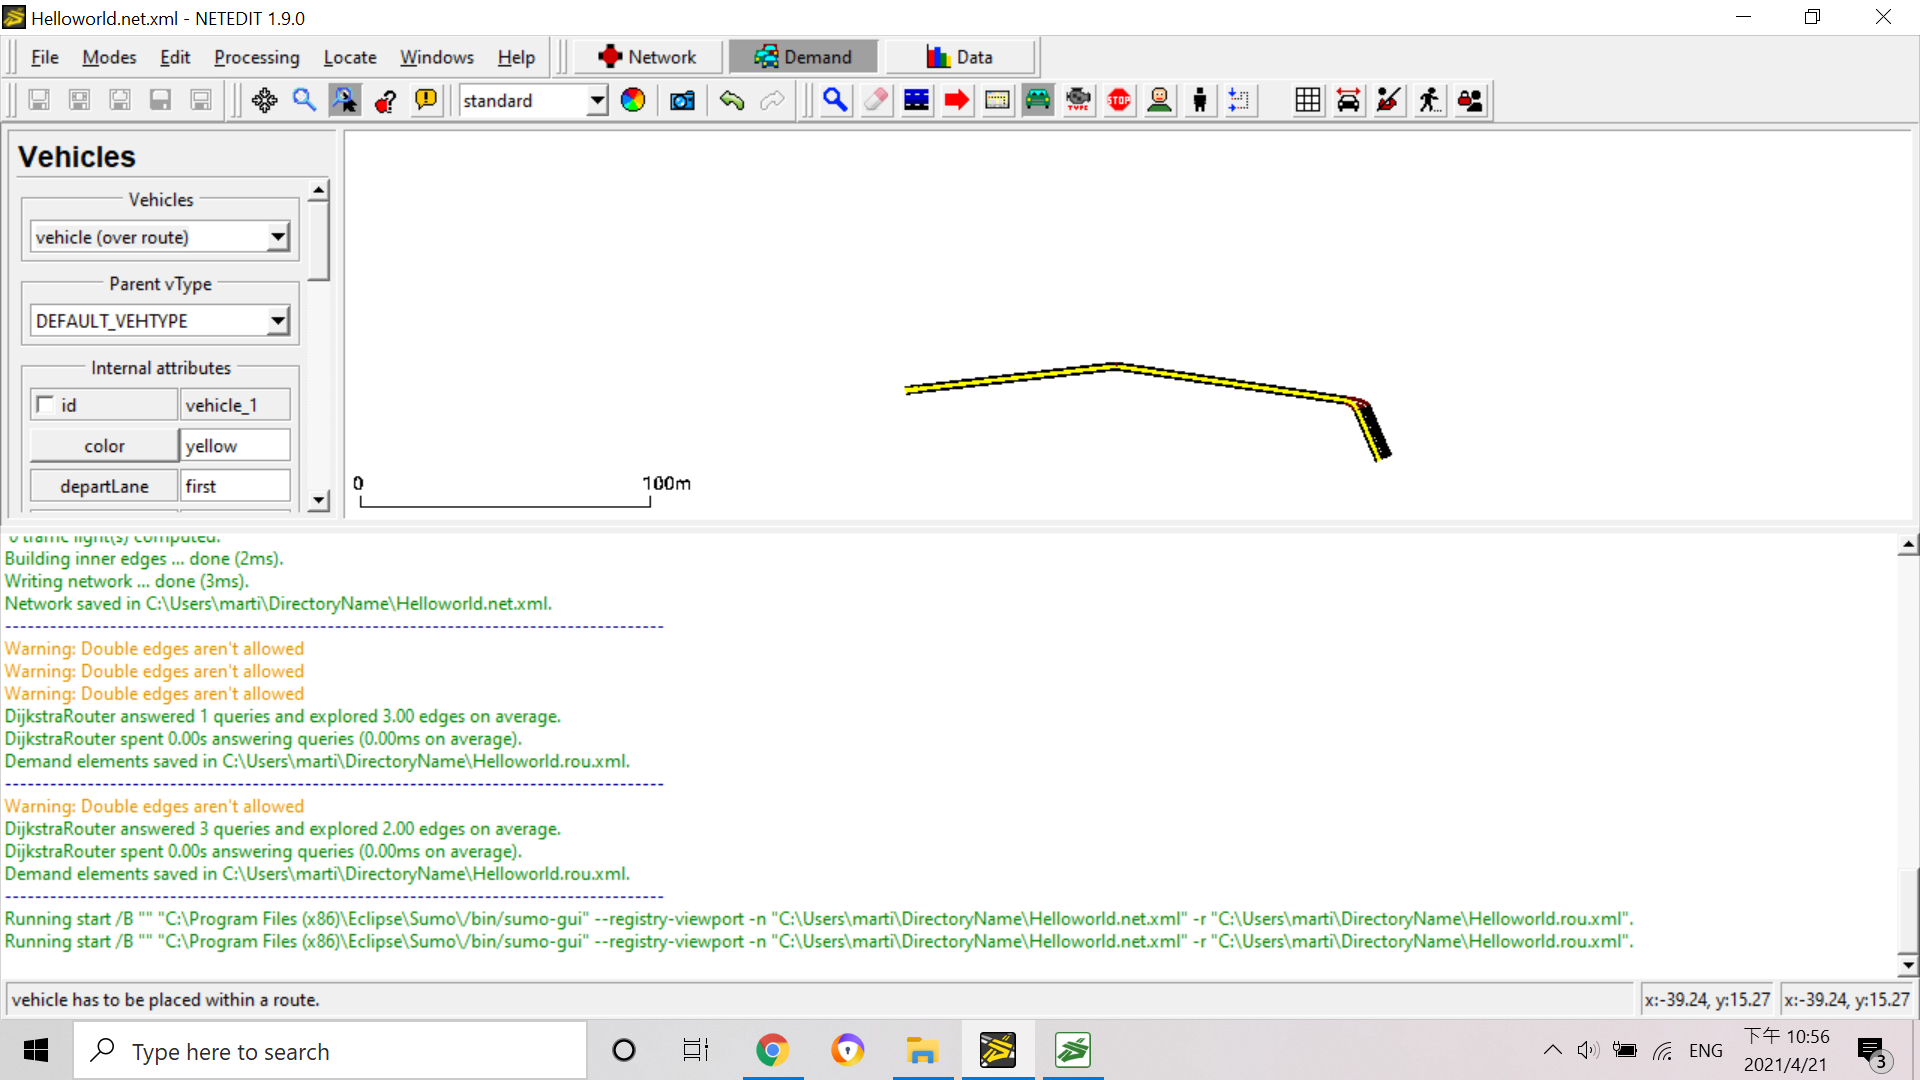
Task: Switch to the Network supermode tab
Action: [647, 57]
